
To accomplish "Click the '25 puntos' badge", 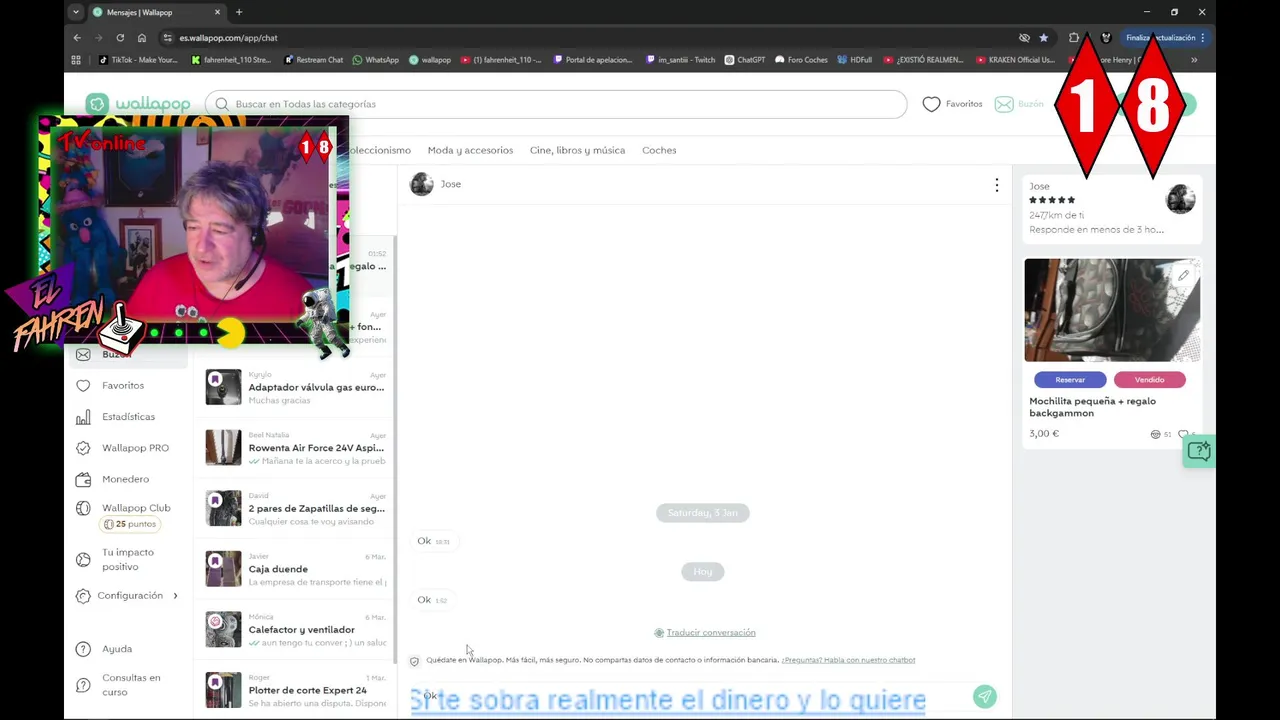I will 131,524.
